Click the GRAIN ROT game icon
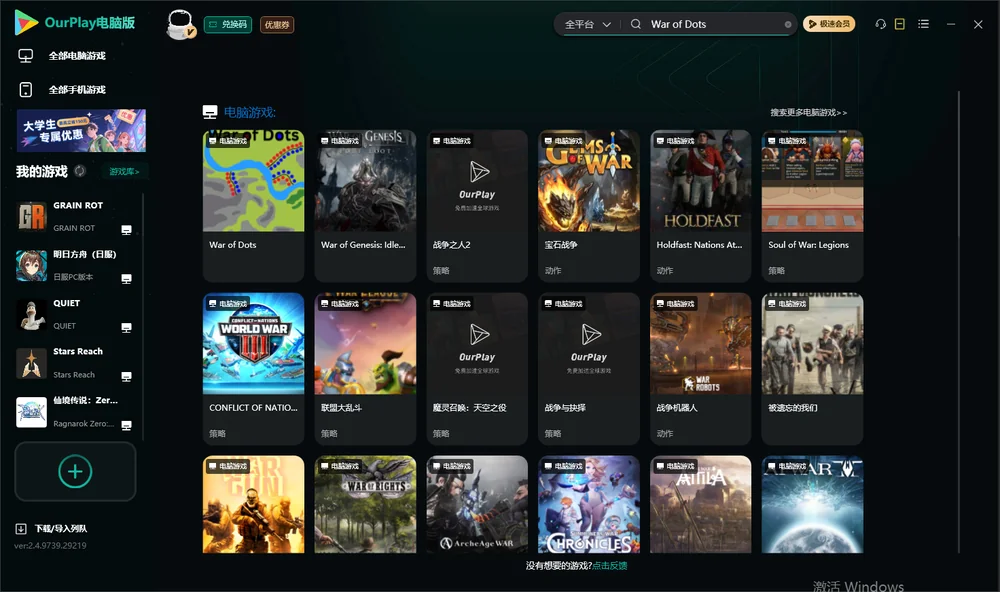This screenshot has width=1000, height=592. coord(31,216)
